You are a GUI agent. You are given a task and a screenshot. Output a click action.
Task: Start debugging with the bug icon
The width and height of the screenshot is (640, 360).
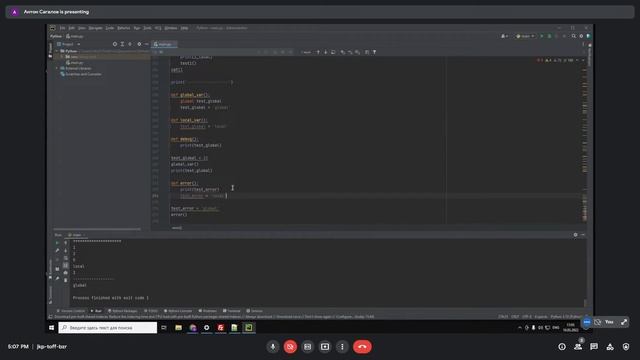click(549, 36)
